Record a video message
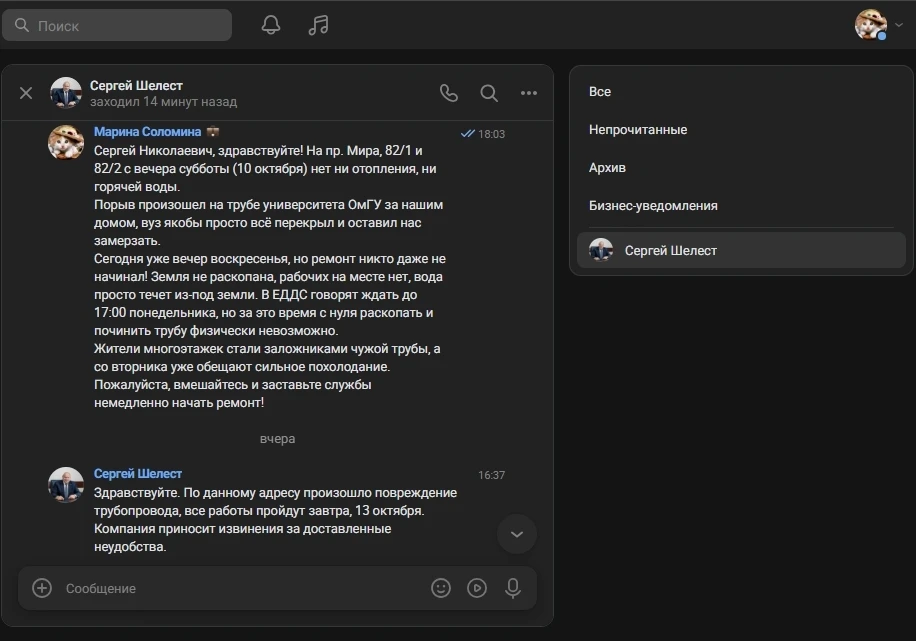This screenshot has height=641, width=916. pyautogui.click(x=477, y=588)
